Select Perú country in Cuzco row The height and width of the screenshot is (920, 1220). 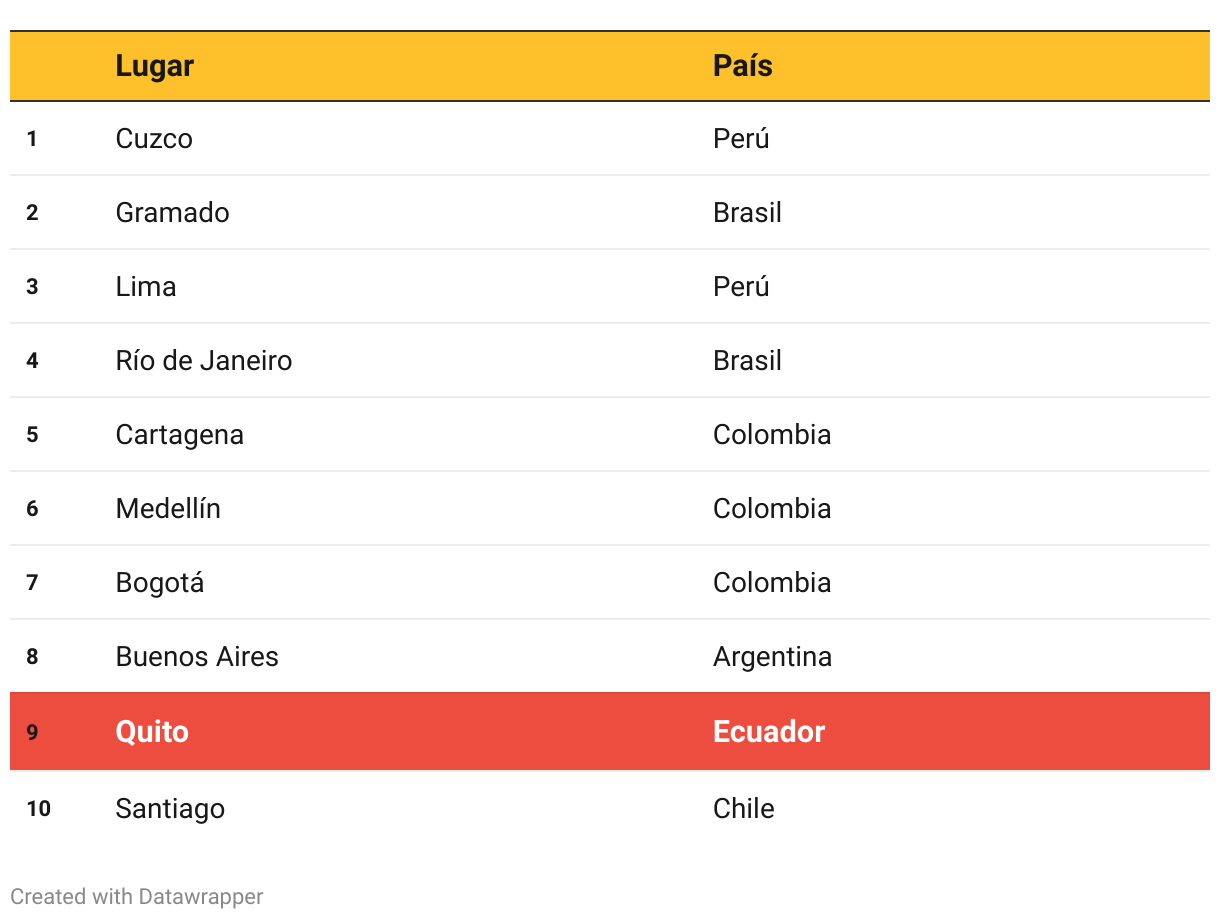pos(742,138)
